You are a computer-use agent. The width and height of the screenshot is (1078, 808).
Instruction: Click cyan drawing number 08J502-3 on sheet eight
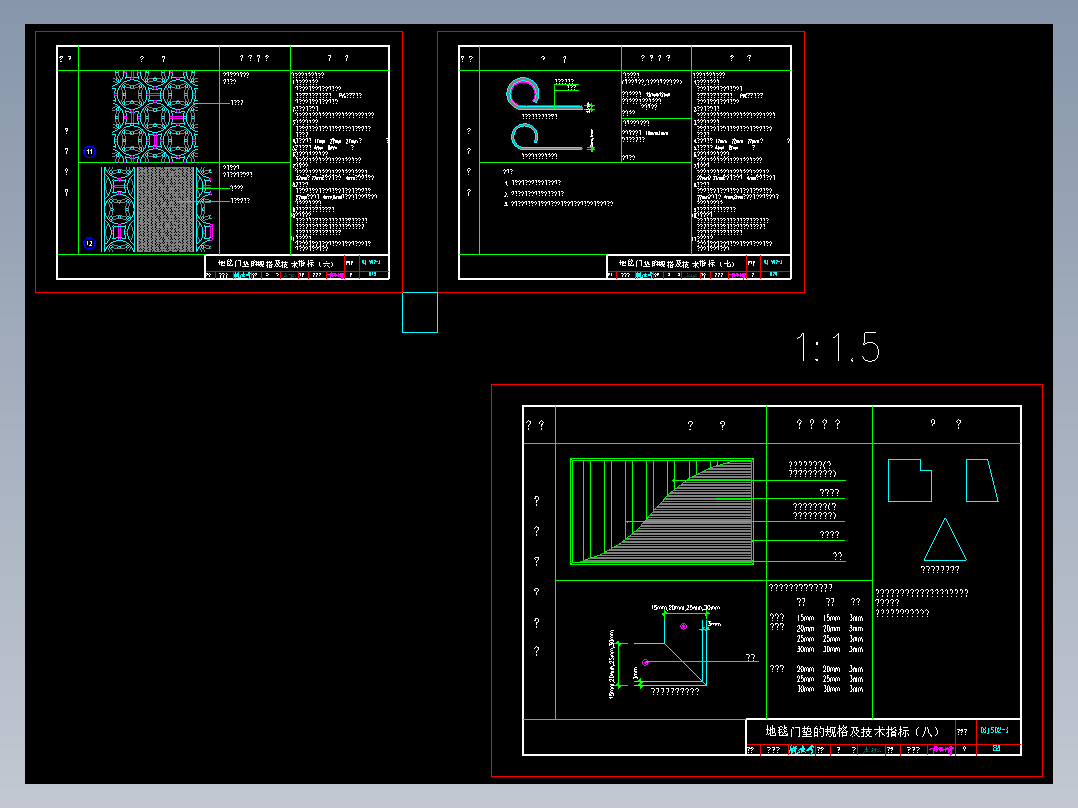(x=994, y=730)
